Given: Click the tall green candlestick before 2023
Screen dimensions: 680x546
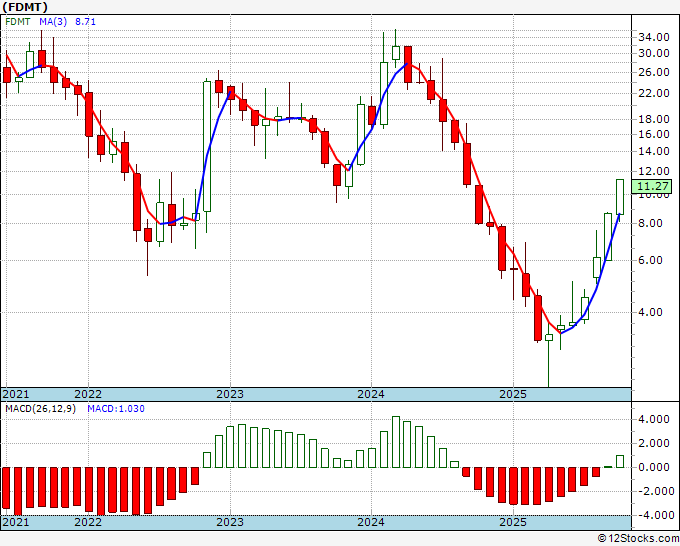Looking at the screenshot, I should pos(207,146).
